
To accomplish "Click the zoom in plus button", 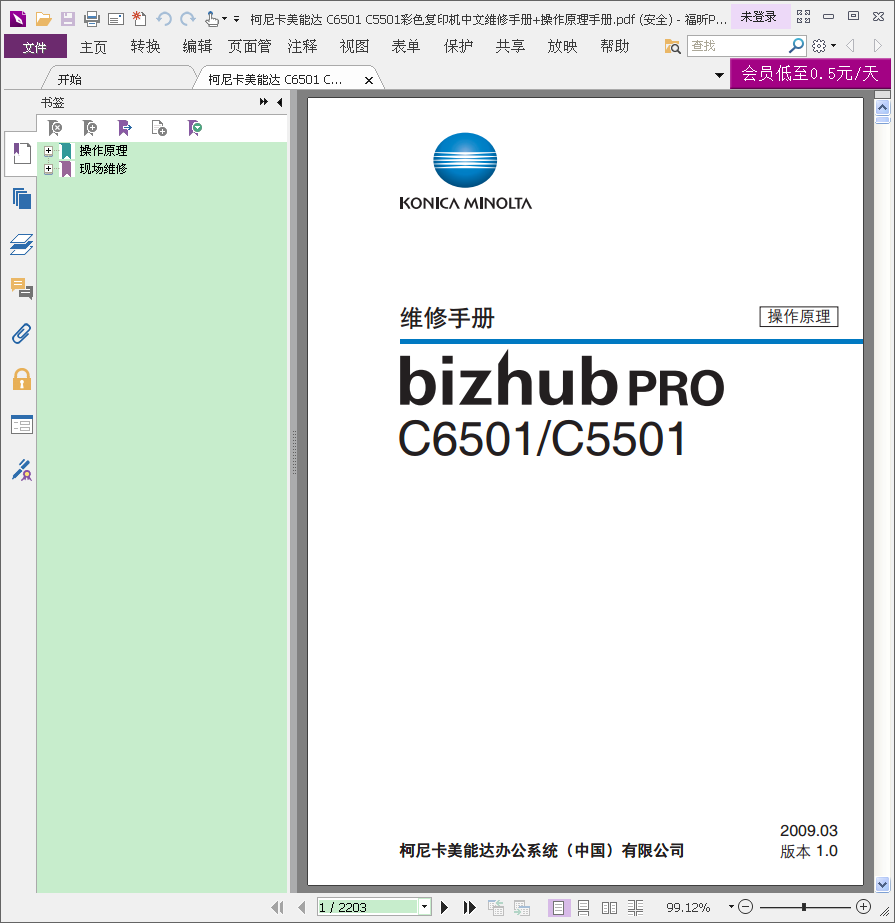I will [863, 907].
